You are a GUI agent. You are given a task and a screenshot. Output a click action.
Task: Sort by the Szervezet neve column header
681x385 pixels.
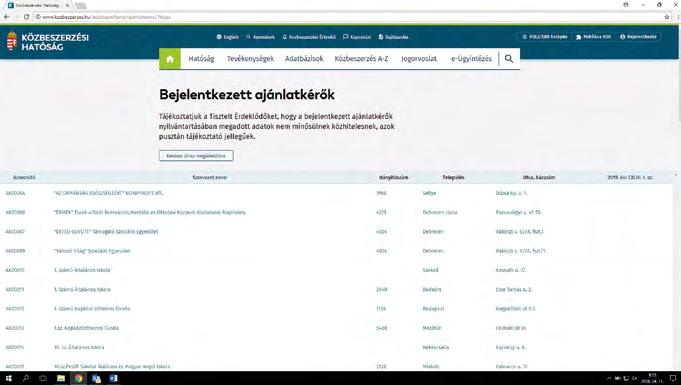pyautogui.click(x=209, y=177)
